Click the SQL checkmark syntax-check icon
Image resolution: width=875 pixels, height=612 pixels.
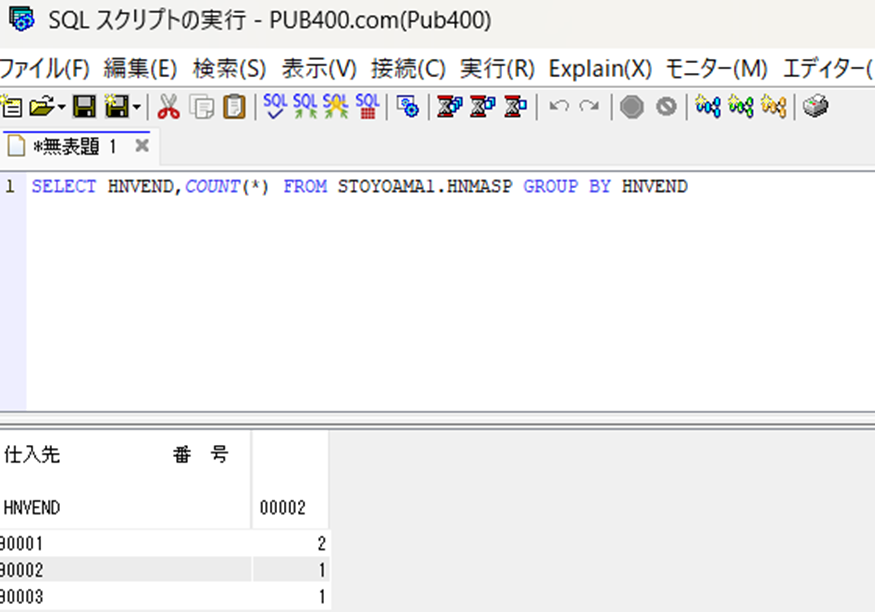click(275, 106)
